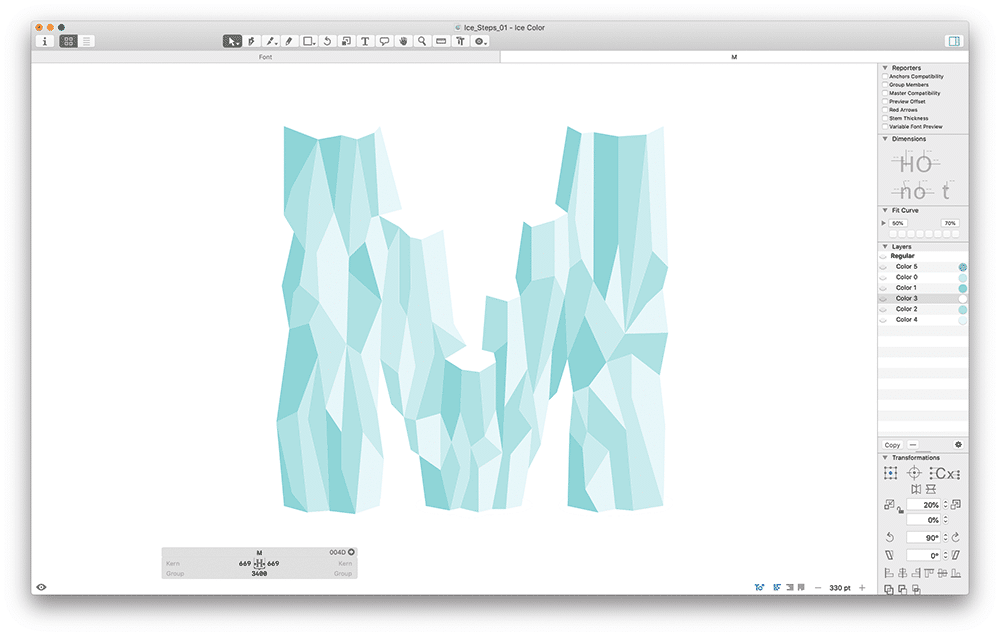Open unicode 004D arrow in info box
Screen dimensions: 1000x636
pos(351,552)
